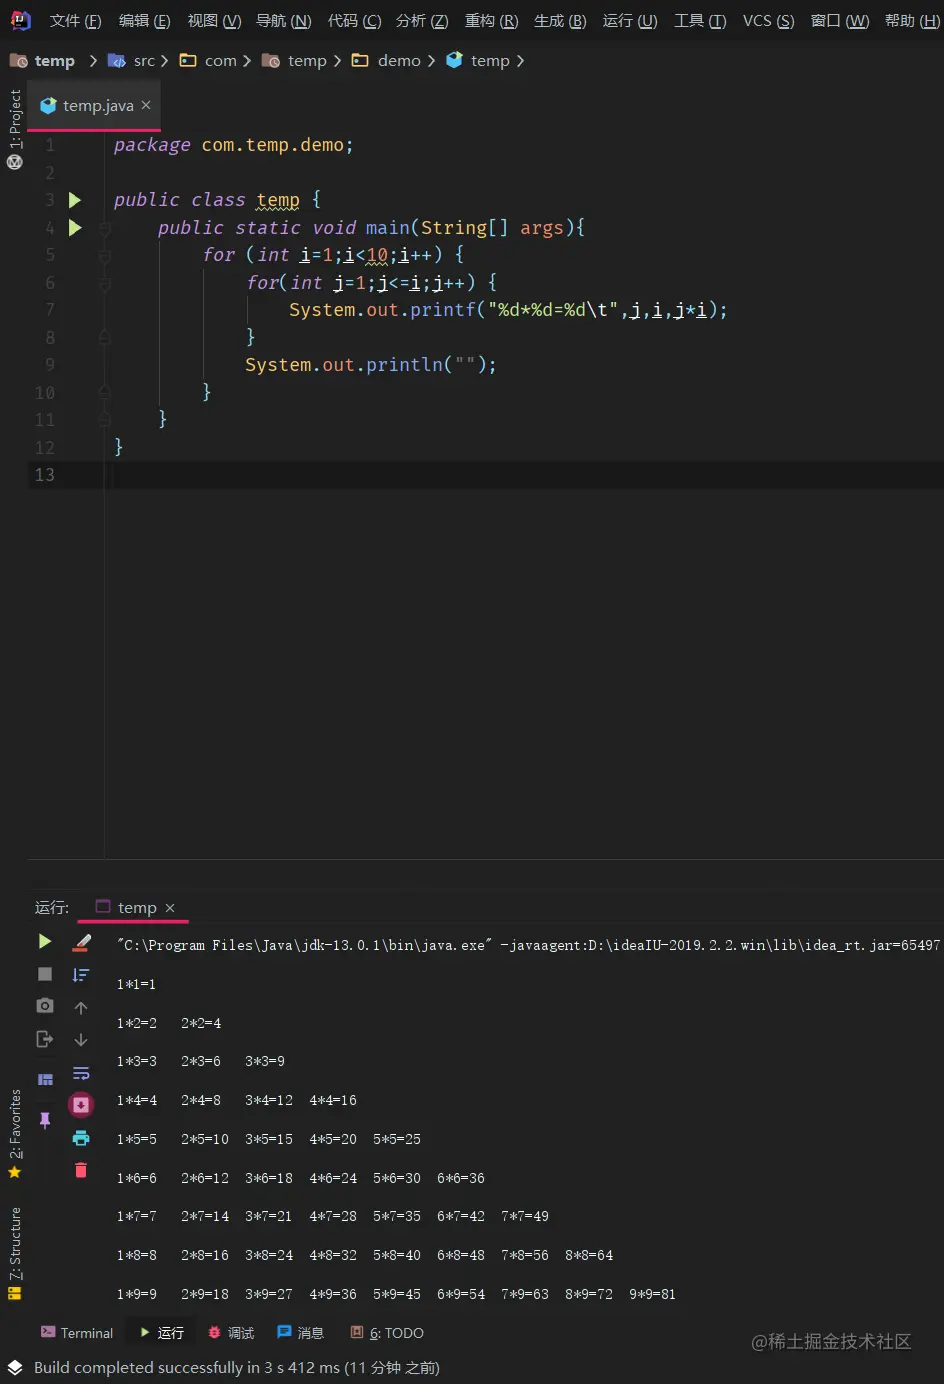Click line number 13 in editor gutter

tap(45, 475)
